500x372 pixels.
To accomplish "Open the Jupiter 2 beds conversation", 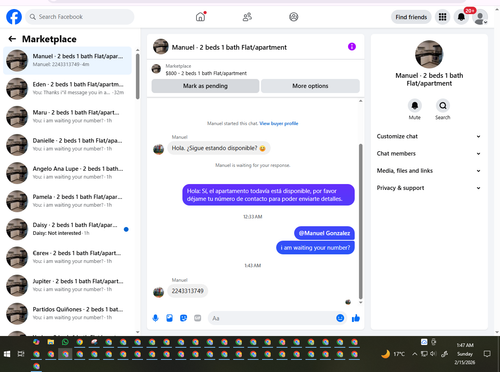I will coord(68,285).
